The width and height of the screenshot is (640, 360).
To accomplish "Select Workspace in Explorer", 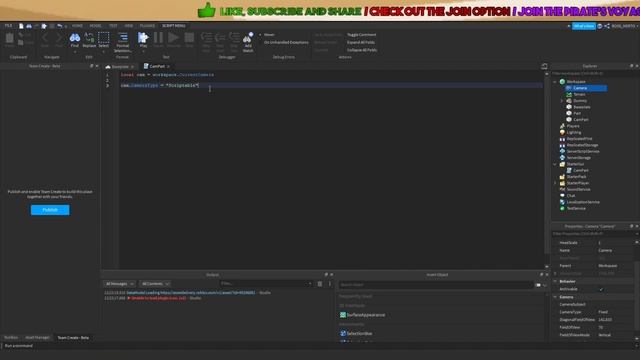I will [576, 82].
